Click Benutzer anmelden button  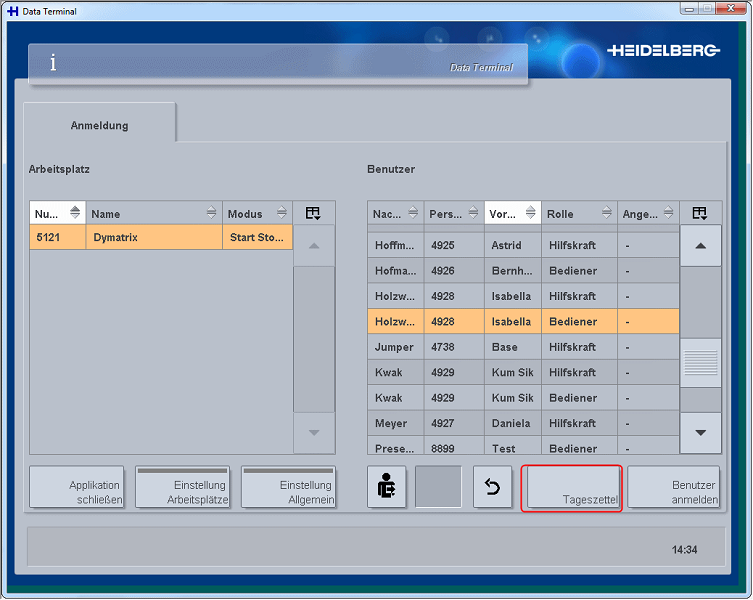(x=673, y=487)
